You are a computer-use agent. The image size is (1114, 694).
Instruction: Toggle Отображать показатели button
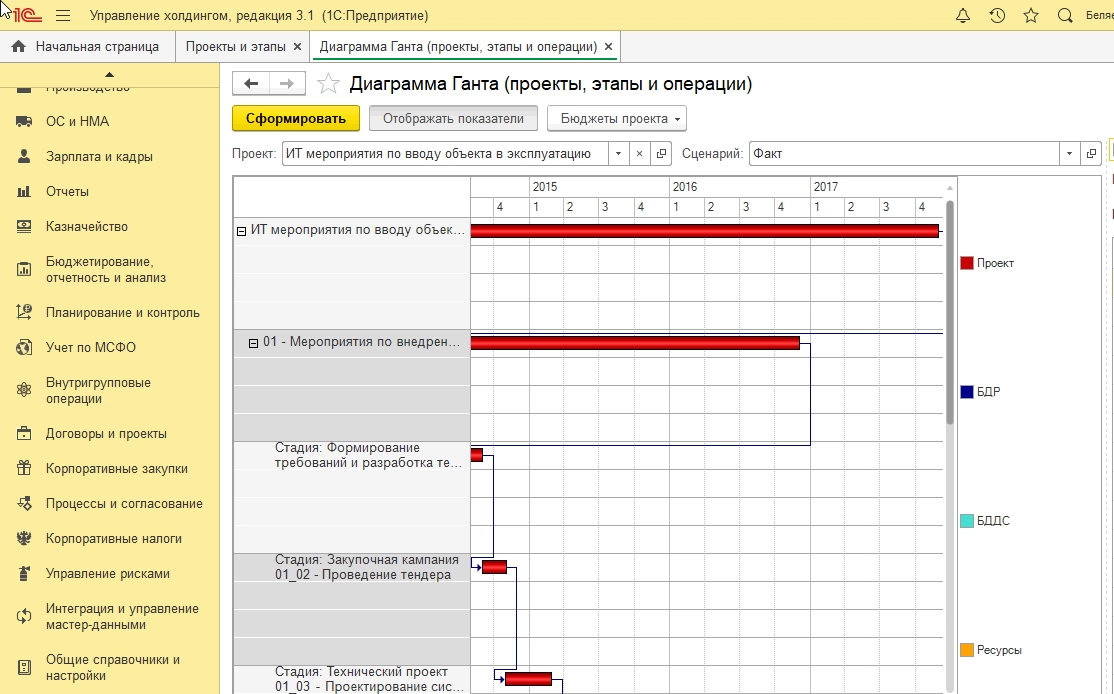click(x=453, y=119)
